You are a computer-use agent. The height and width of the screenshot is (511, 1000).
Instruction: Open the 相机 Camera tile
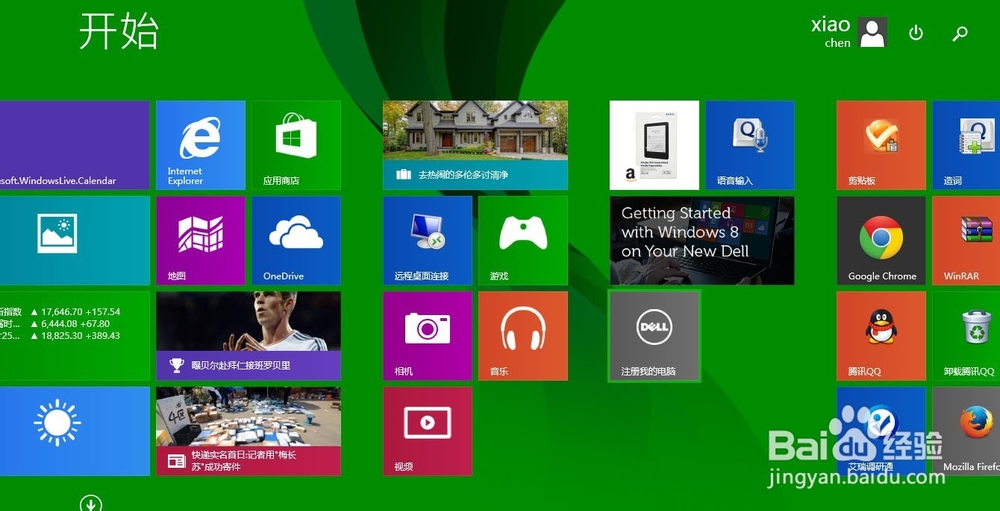click(427, 336)
